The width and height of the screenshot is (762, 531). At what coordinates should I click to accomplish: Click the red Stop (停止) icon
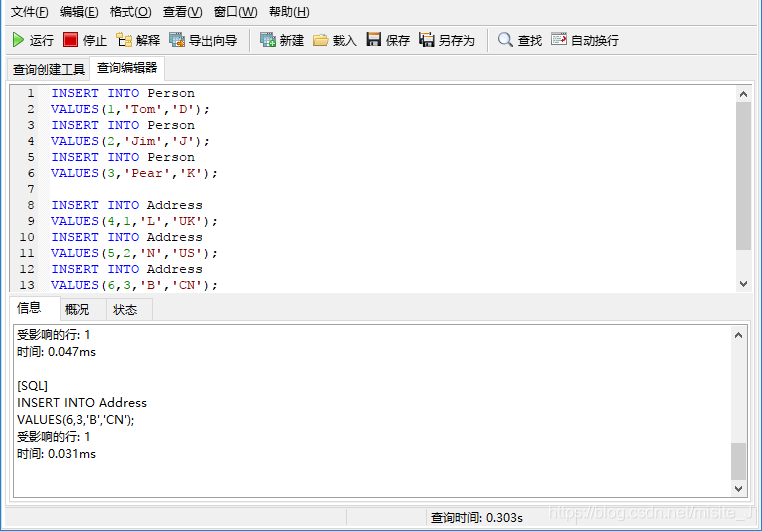click(70, 40)
